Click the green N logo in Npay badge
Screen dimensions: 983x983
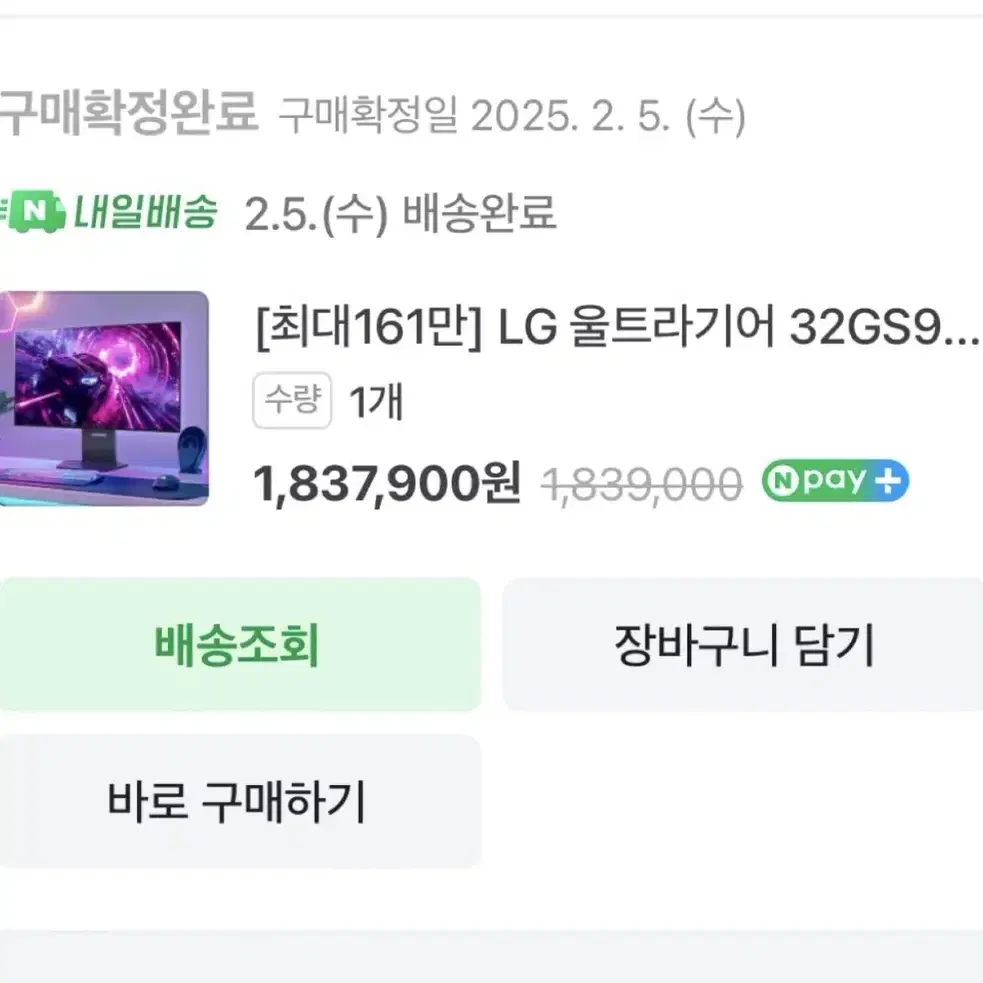tap(782, 482)
